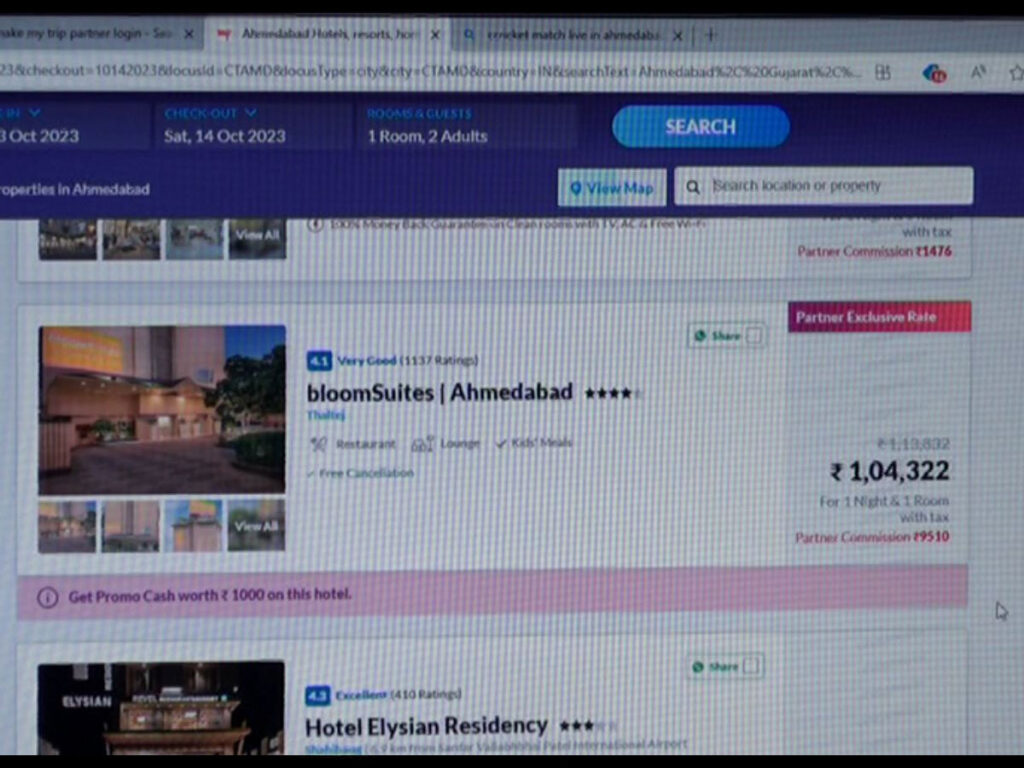Close the Ahmedabad Hotels browser tab
This screenshot has height=768, width=1024.
click(x=436, y=35)
